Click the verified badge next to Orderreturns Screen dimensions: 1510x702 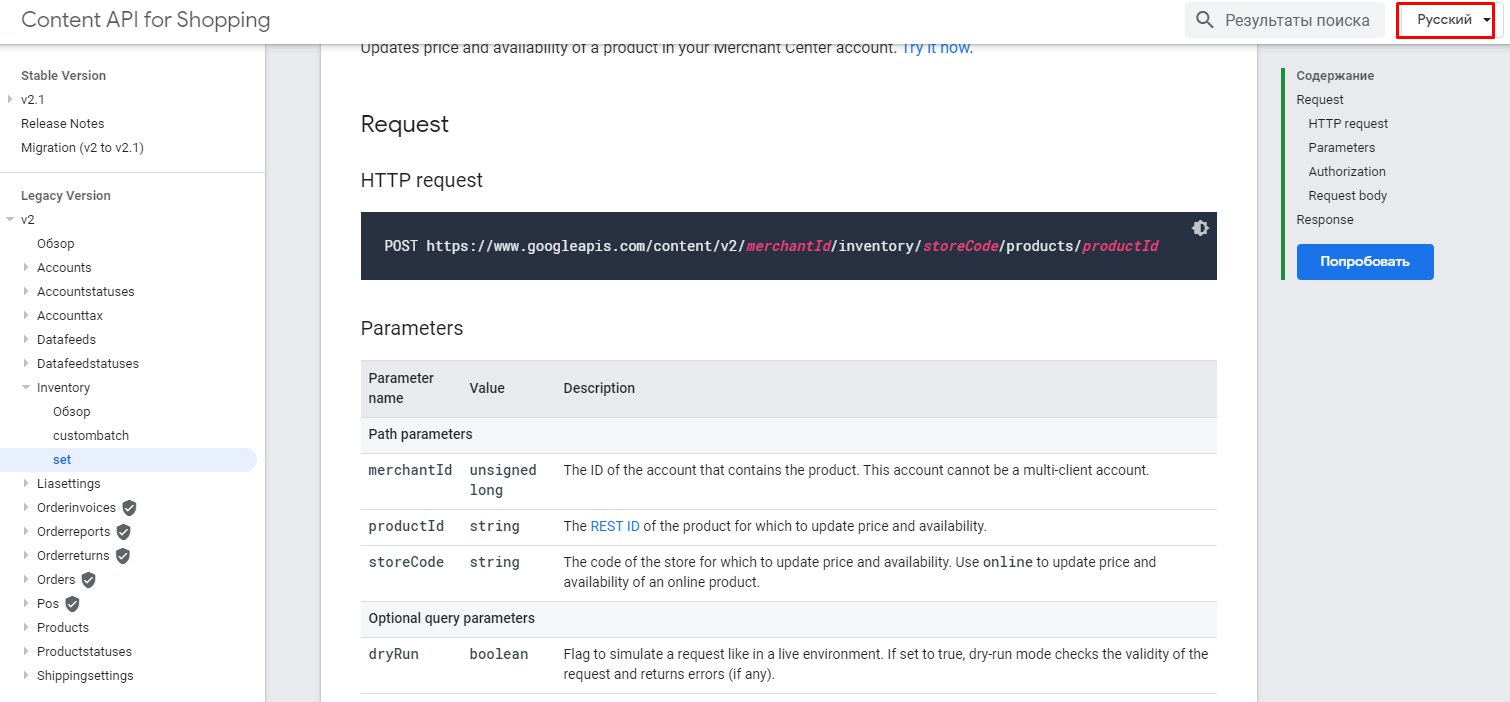[x=123, y=556]
